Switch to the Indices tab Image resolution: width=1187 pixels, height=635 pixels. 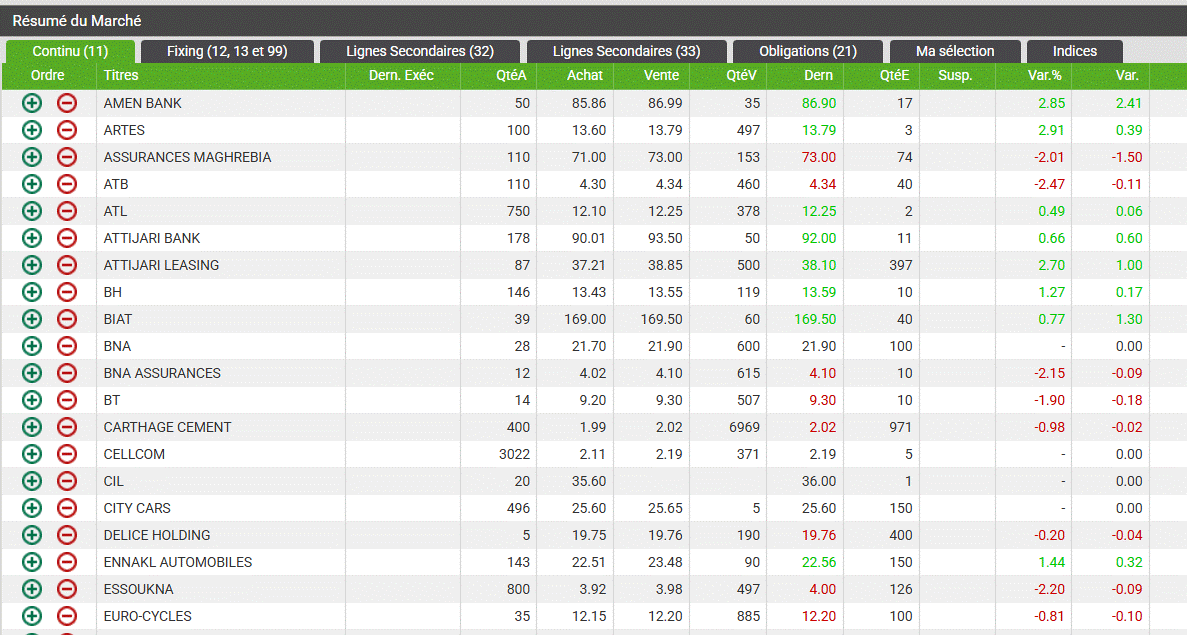tap(1075, 51)
